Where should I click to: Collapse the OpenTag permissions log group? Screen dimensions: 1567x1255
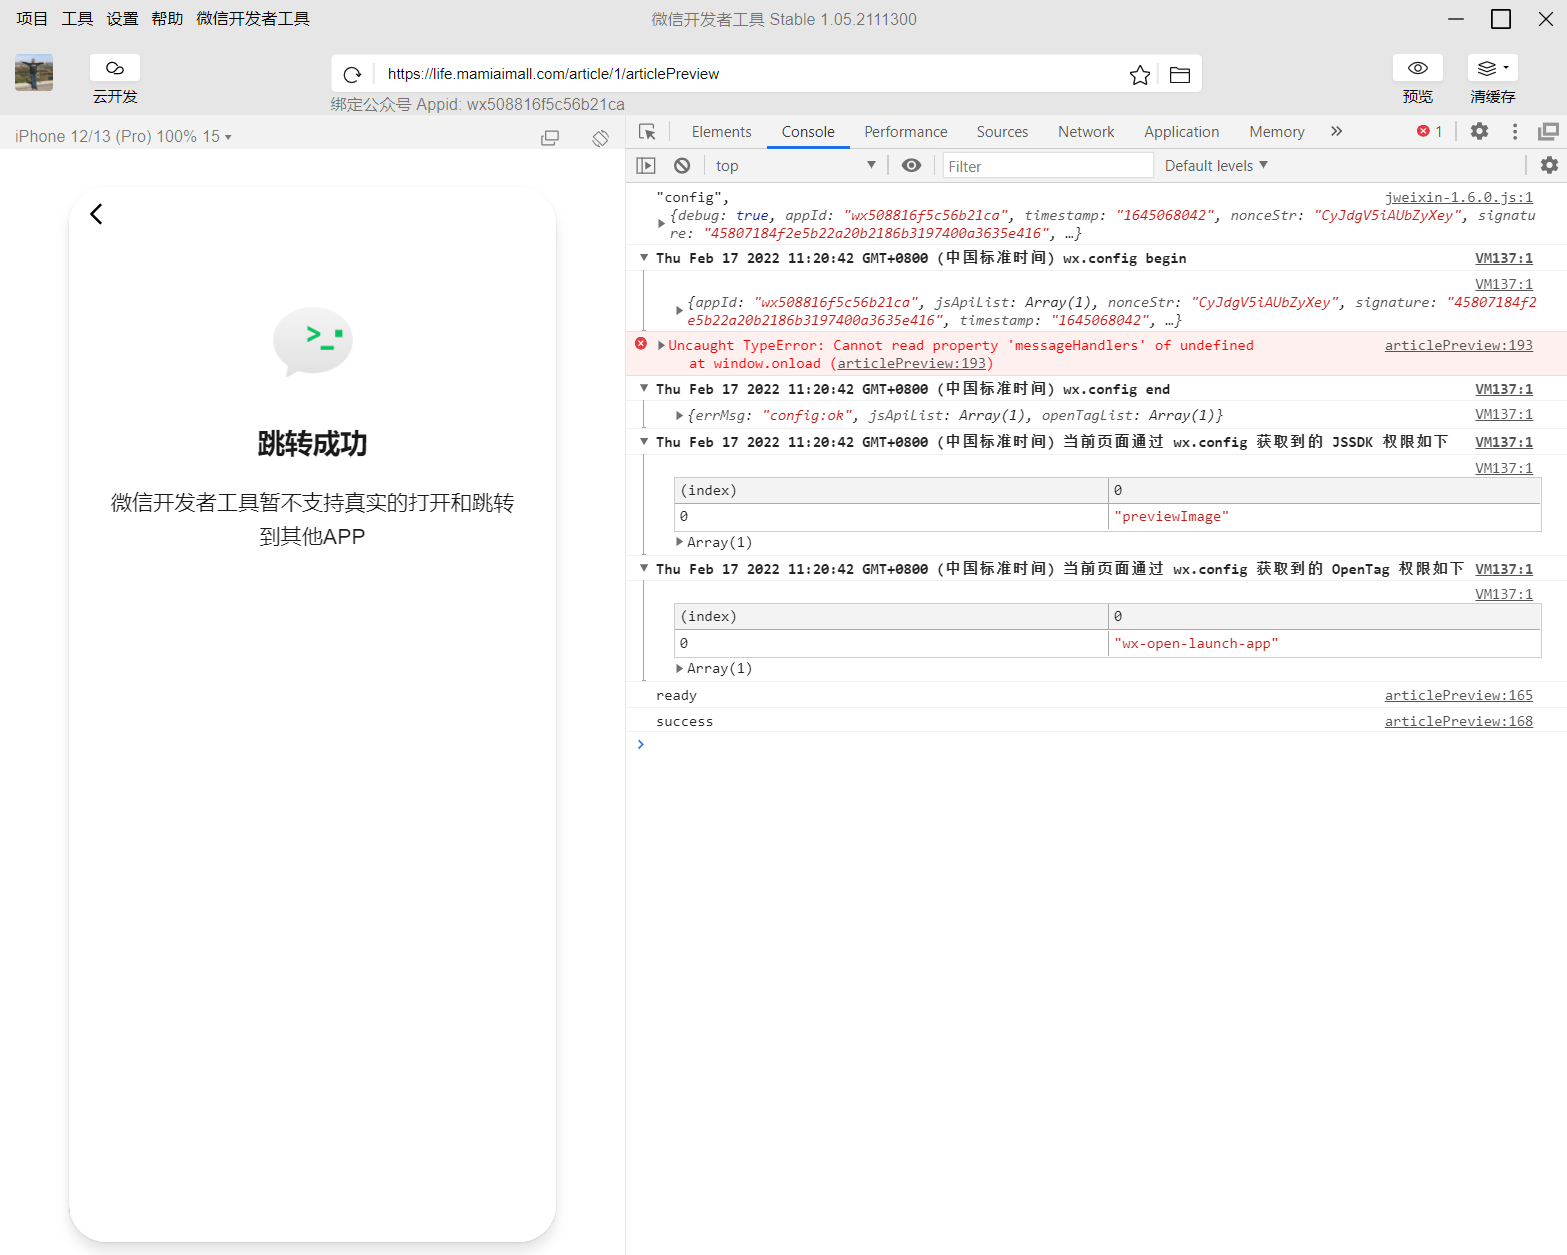click(644, 568)
